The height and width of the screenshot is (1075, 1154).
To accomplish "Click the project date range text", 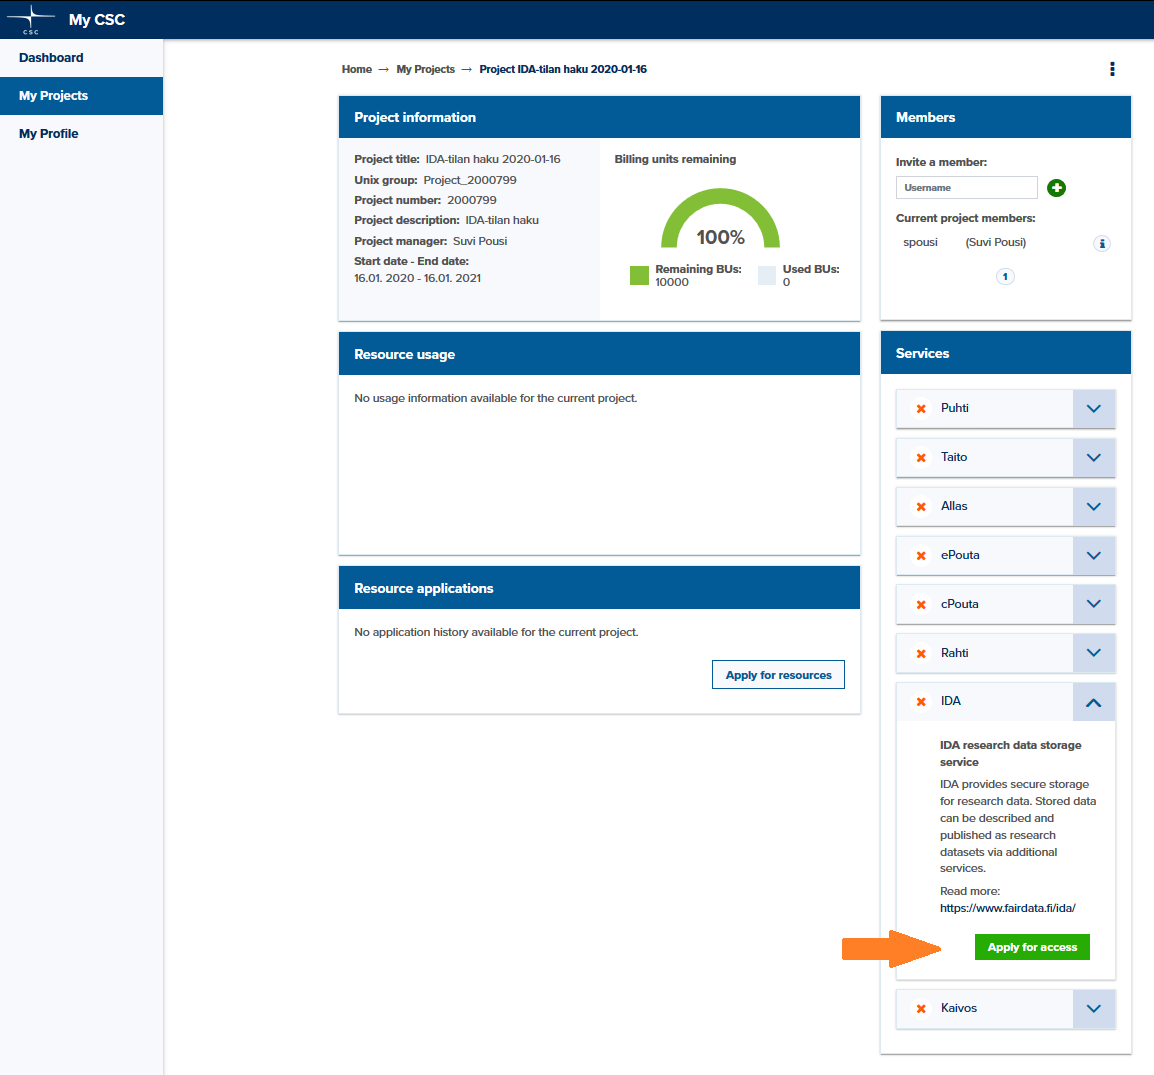I will point(417,278).
